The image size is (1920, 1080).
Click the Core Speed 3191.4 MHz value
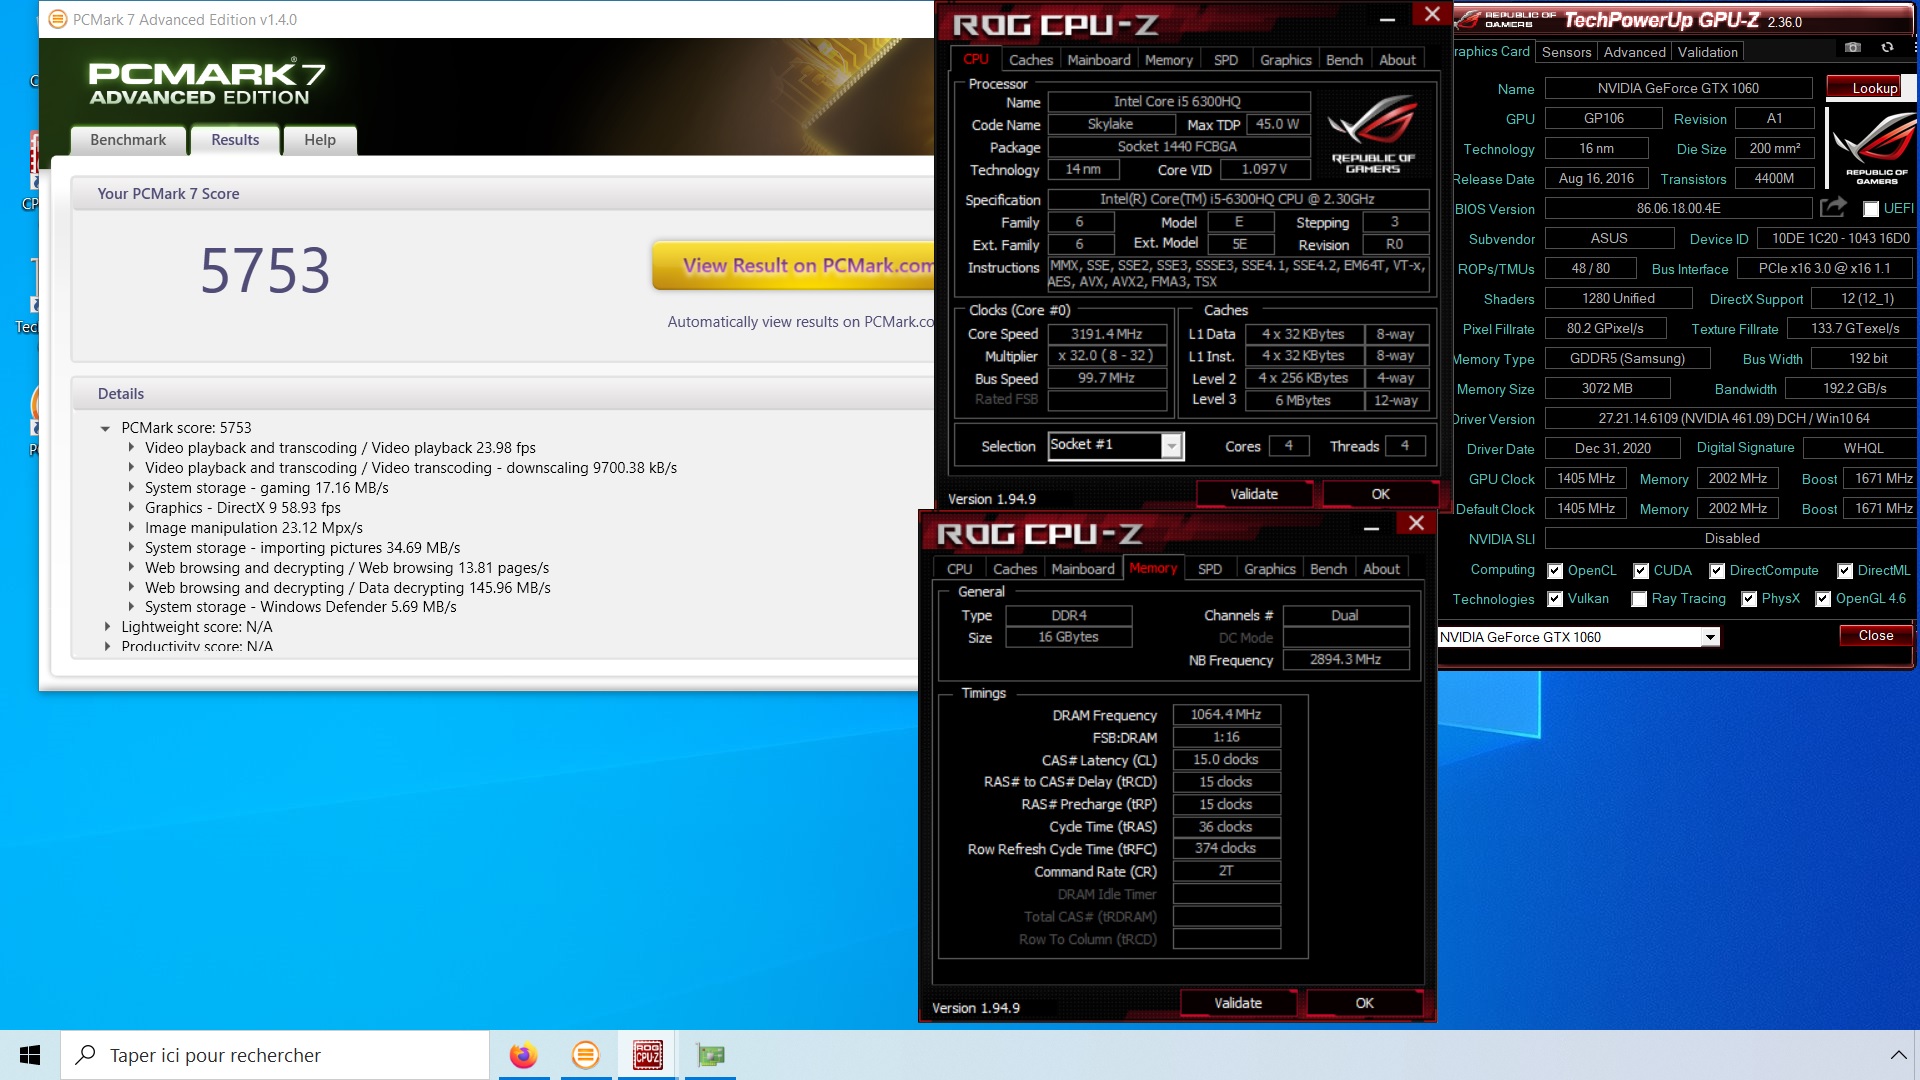[1106, 334]
